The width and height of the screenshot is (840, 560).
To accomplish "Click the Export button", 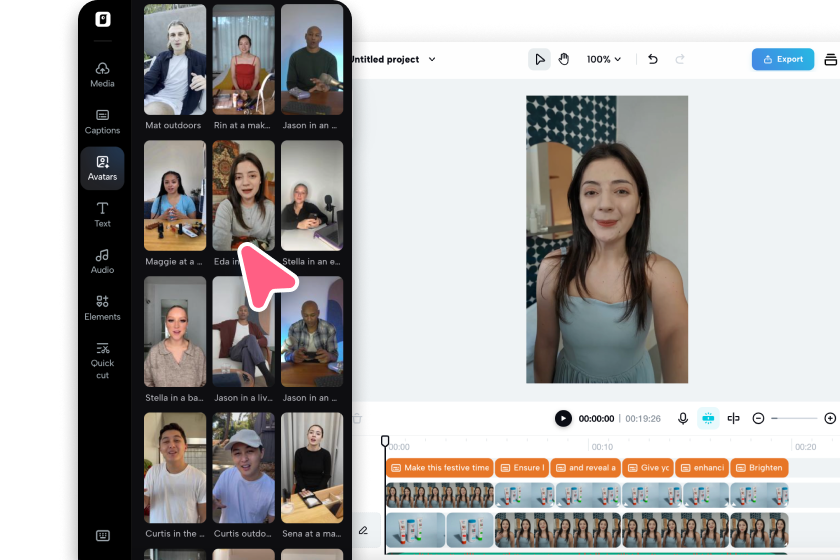I will coord(783,59).
